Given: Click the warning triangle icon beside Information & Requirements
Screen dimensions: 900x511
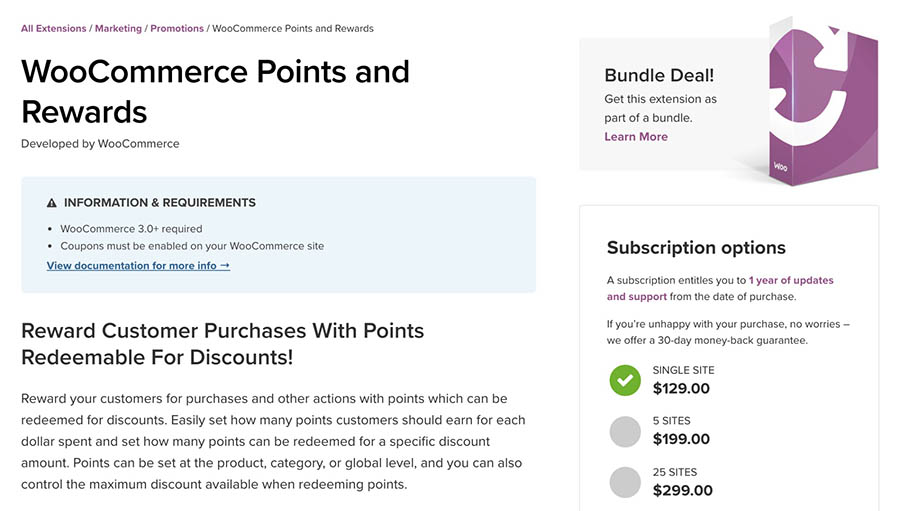Looking at the screenshot, I should coord(52,203).
